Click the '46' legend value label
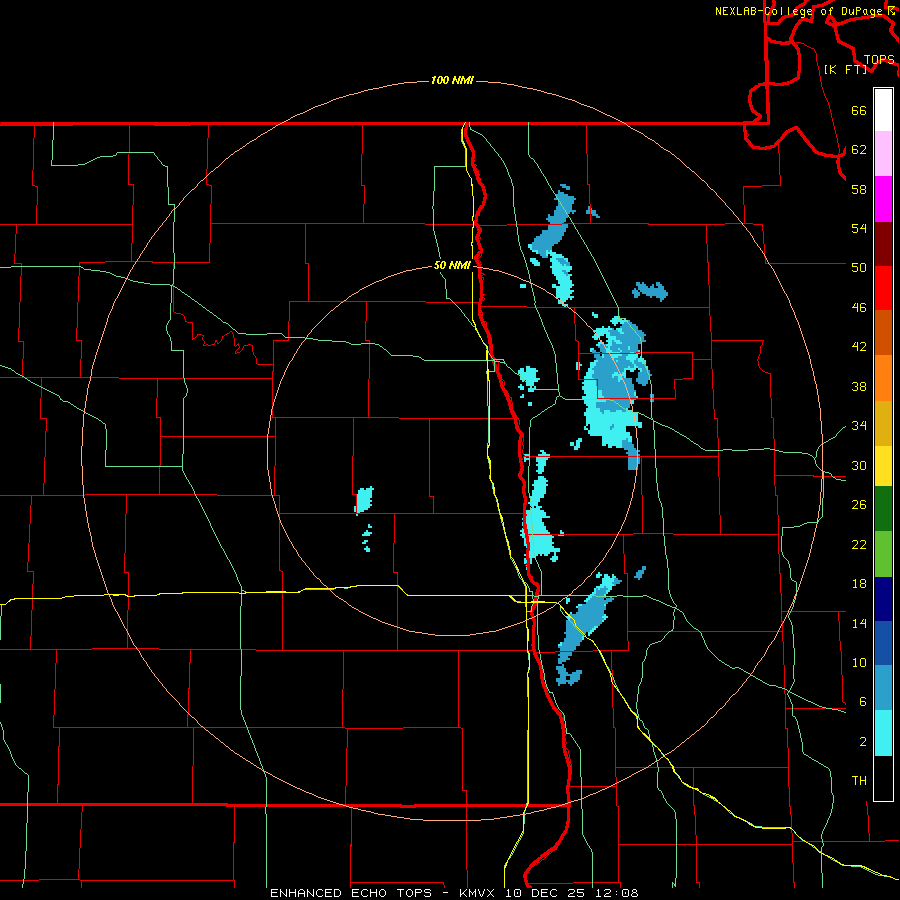The height and width of the screenshot is (900, 900). [x=859, y=308]
